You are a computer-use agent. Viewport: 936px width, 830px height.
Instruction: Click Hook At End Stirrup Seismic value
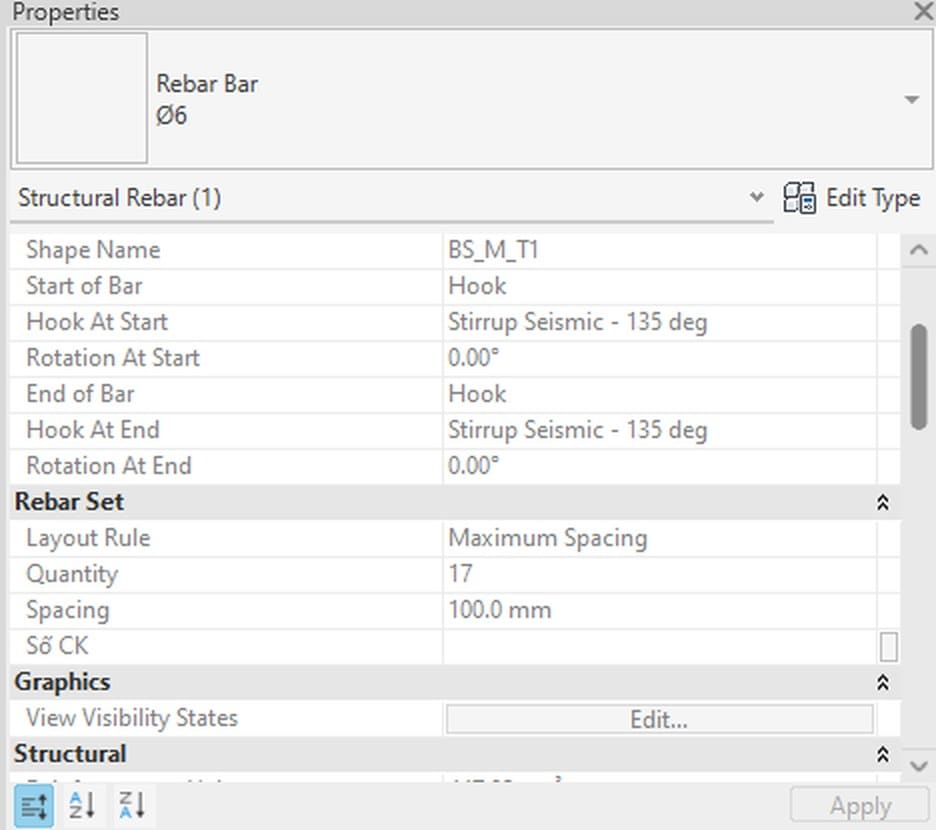tap(660, 430)
